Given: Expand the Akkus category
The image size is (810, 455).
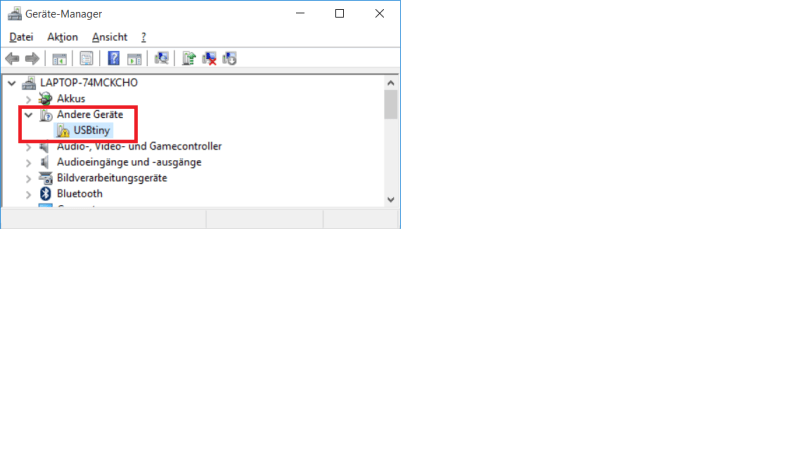Looking at the screenshot, I should (x=29, y=99).
